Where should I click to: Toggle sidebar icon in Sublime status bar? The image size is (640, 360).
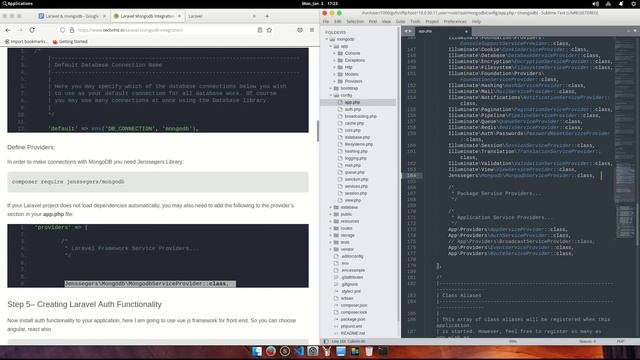[x=325, y=341]
